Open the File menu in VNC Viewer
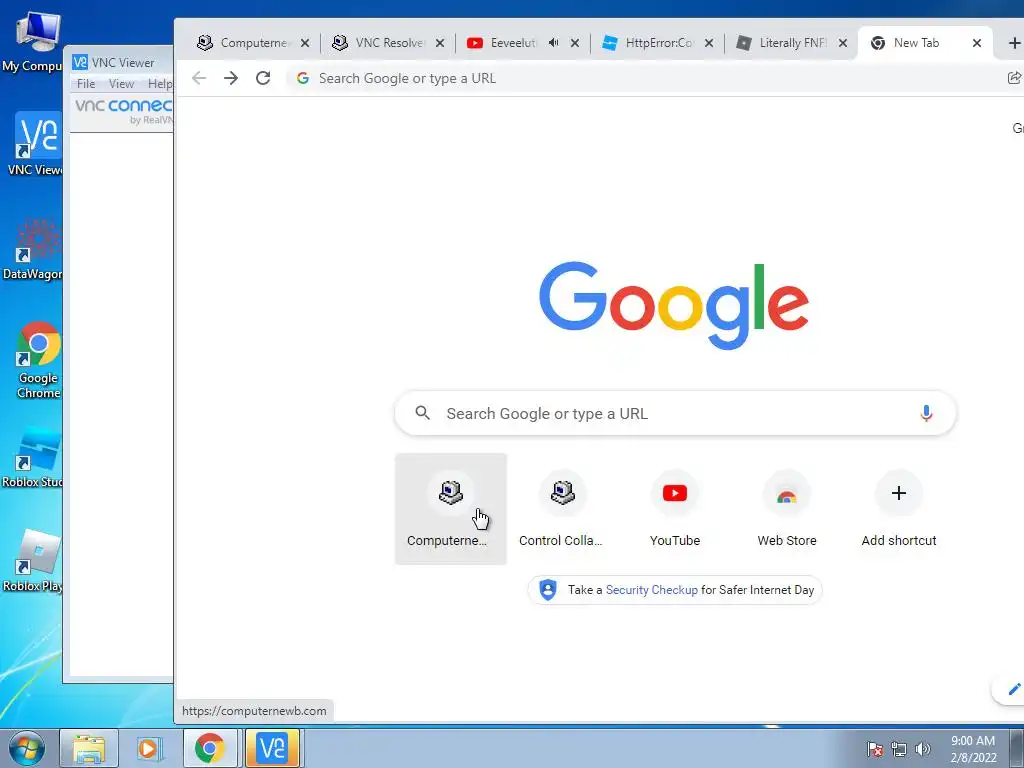 86,84
